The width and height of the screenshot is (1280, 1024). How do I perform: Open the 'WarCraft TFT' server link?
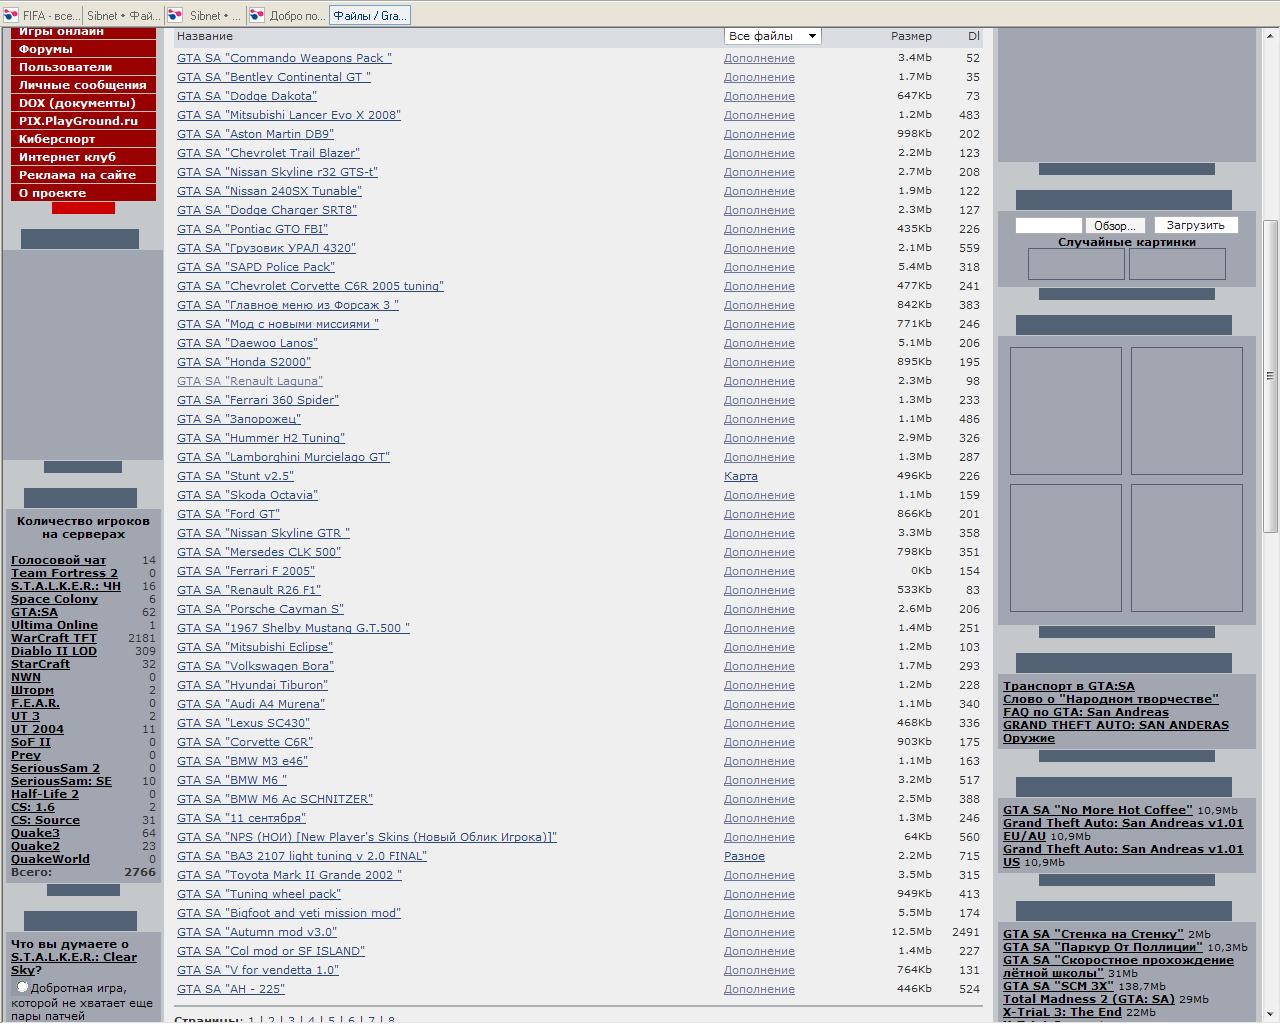point(54,638)
